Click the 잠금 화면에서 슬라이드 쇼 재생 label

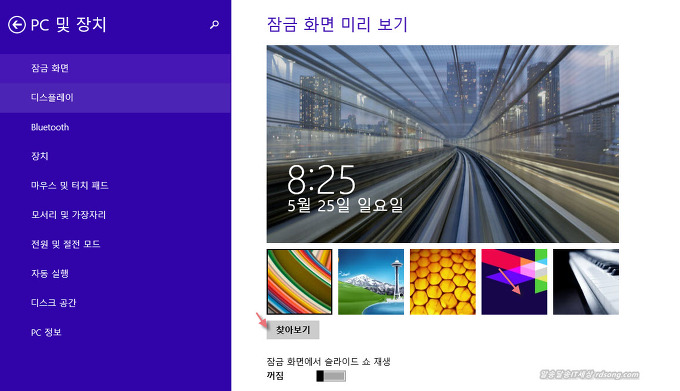click(328, 362)
